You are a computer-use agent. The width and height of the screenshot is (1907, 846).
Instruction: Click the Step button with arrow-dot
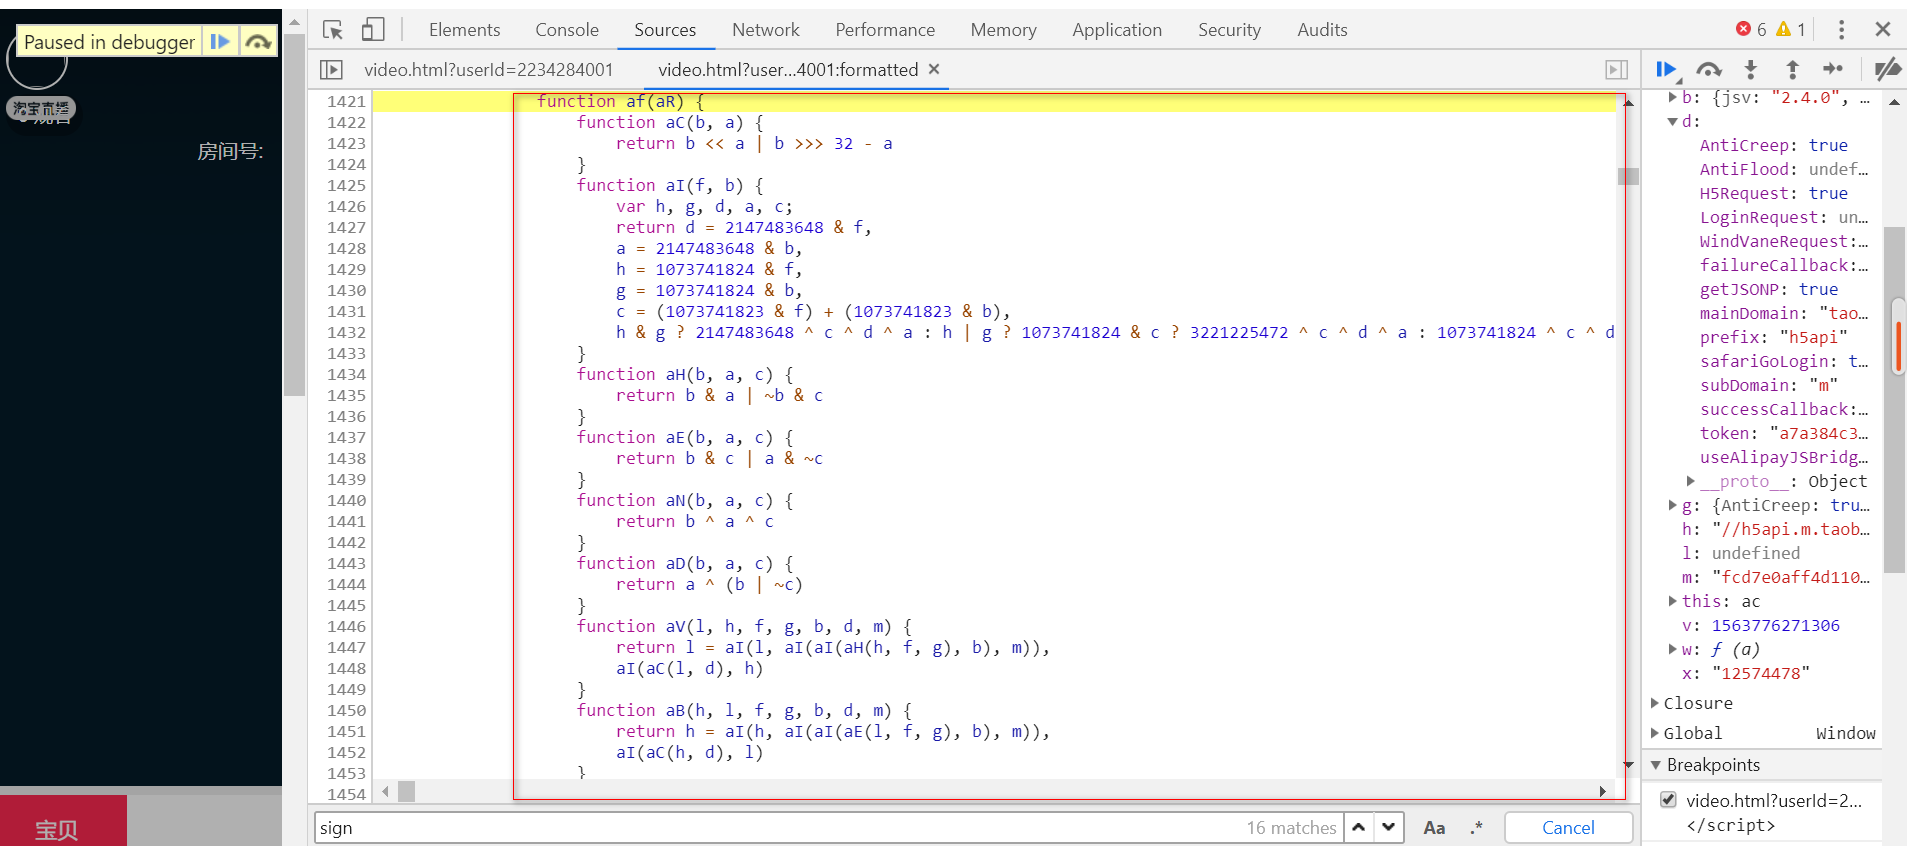tap(1833, 69)
